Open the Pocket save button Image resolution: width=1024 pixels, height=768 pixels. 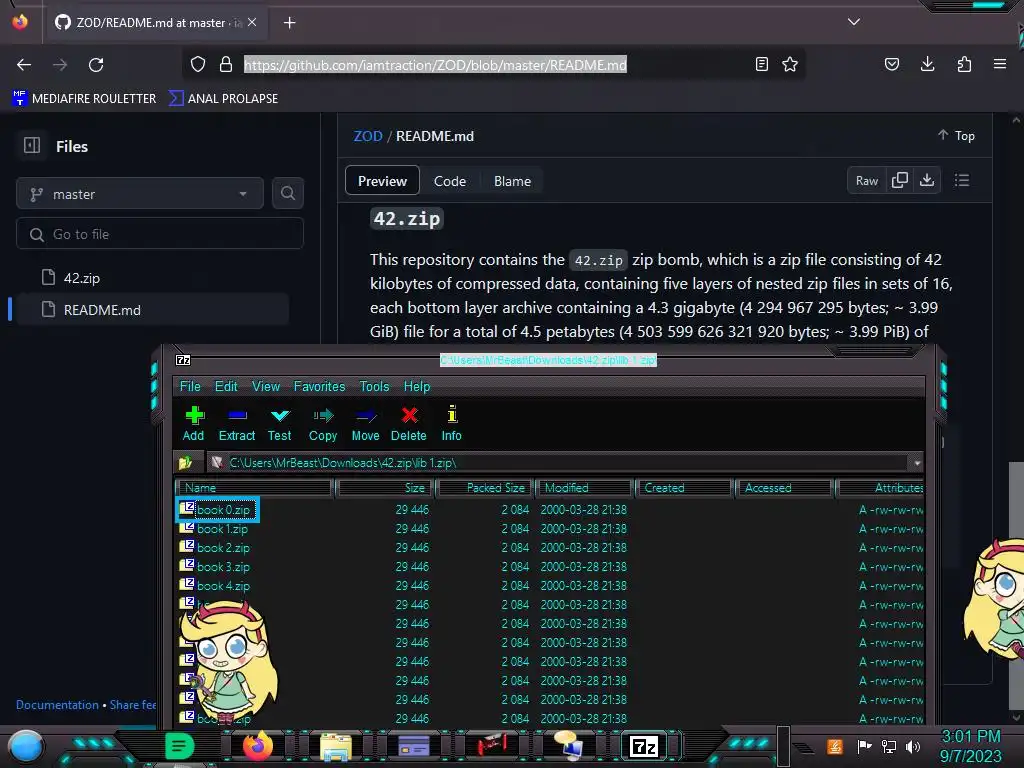tap(891, 64)
